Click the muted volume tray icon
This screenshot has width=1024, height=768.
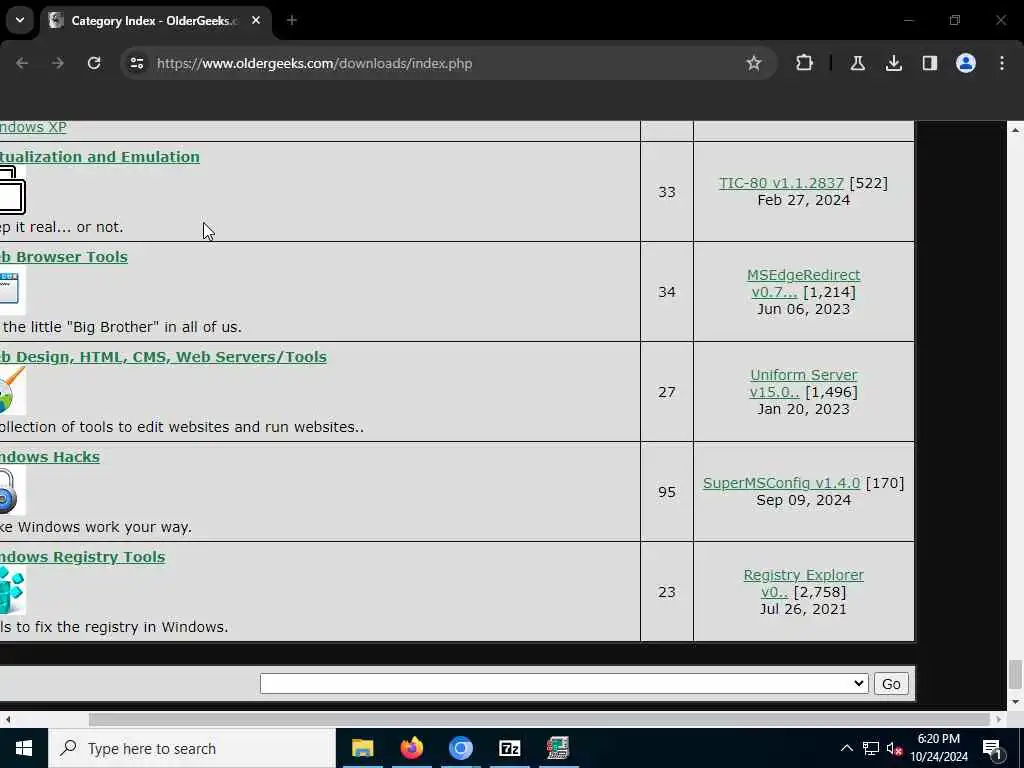click(895, 748)
